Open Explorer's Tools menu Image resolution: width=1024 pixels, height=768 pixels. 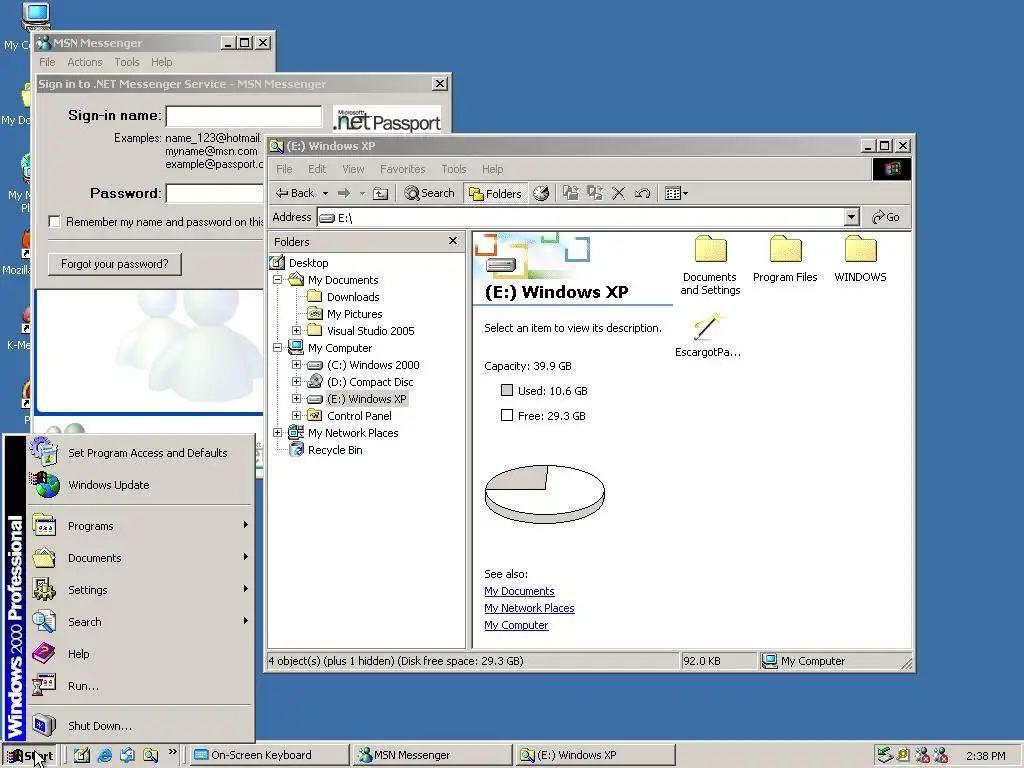pyautogui.click(x=453, y=169)
